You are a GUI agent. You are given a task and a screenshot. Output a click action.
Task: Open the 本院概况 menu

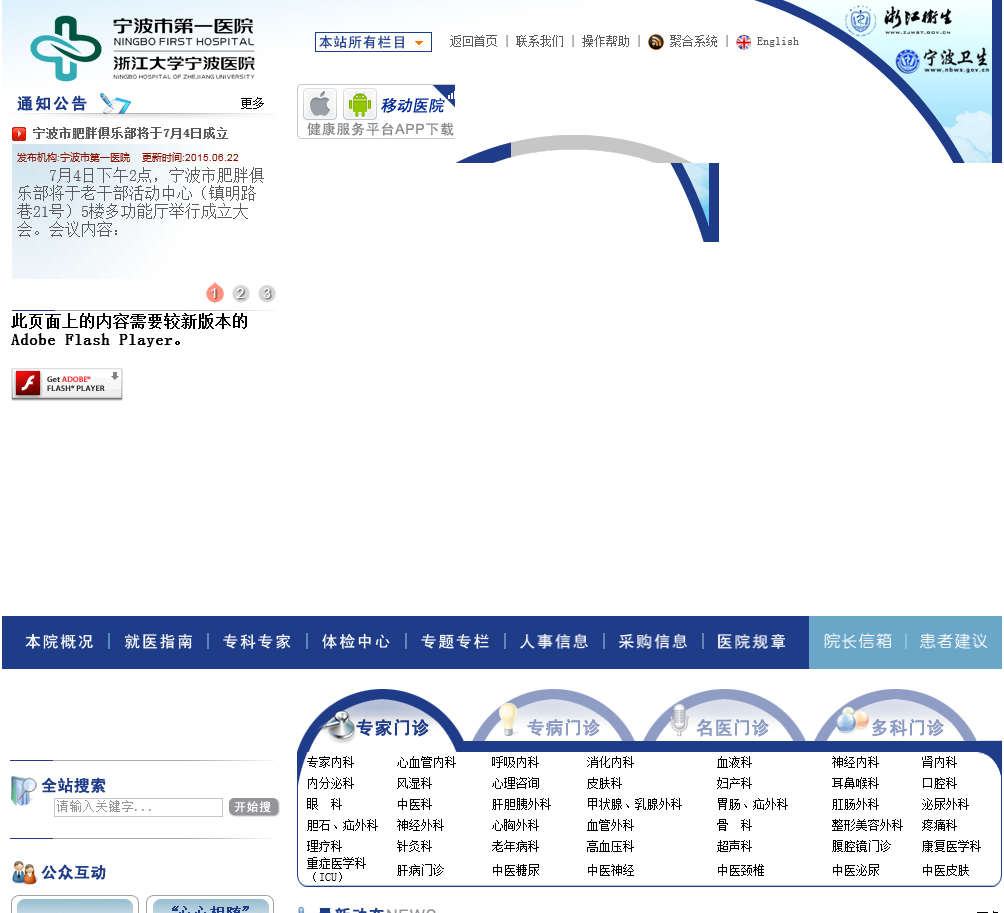pos(59,642)
